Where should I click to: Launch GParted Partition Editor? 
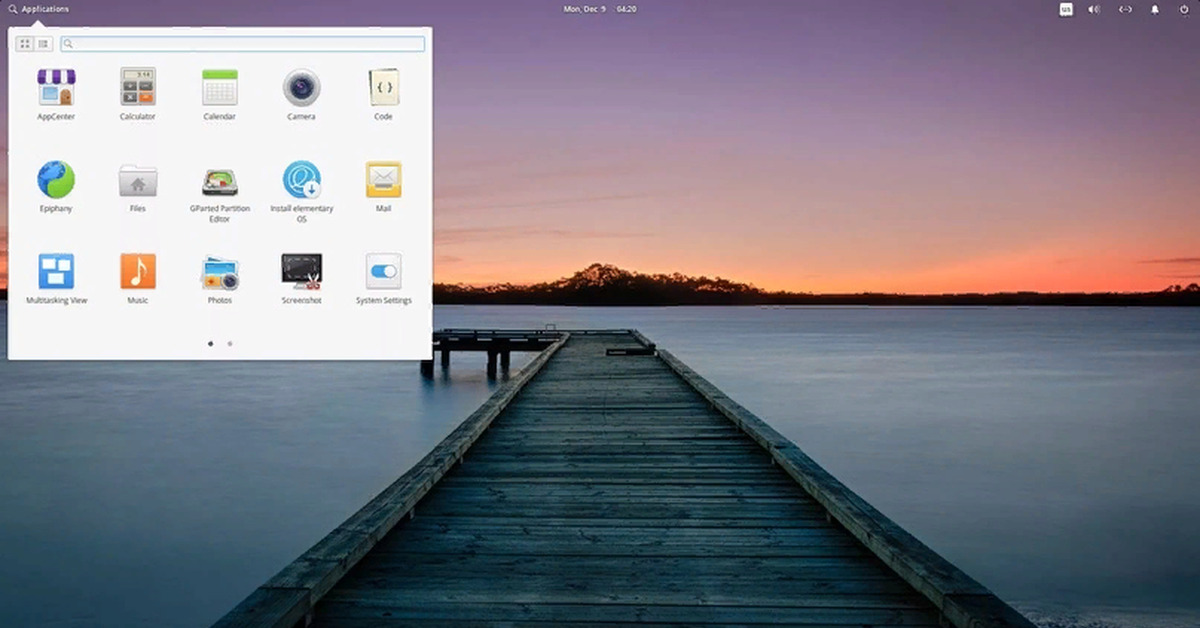[220, 182]
